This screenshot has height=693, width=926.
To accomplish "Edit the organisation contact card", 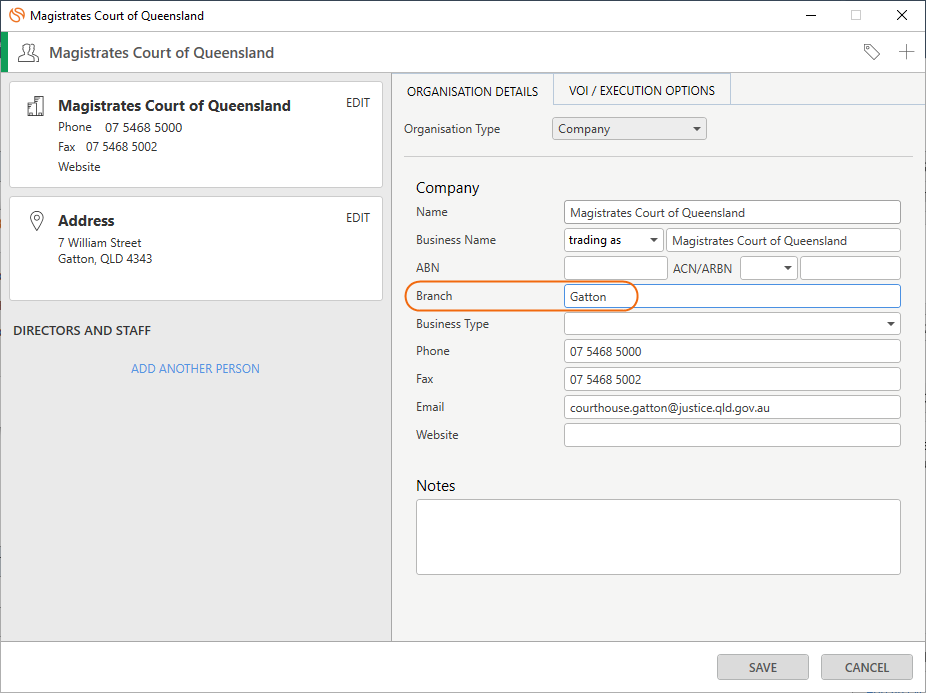I will [358, 103].
